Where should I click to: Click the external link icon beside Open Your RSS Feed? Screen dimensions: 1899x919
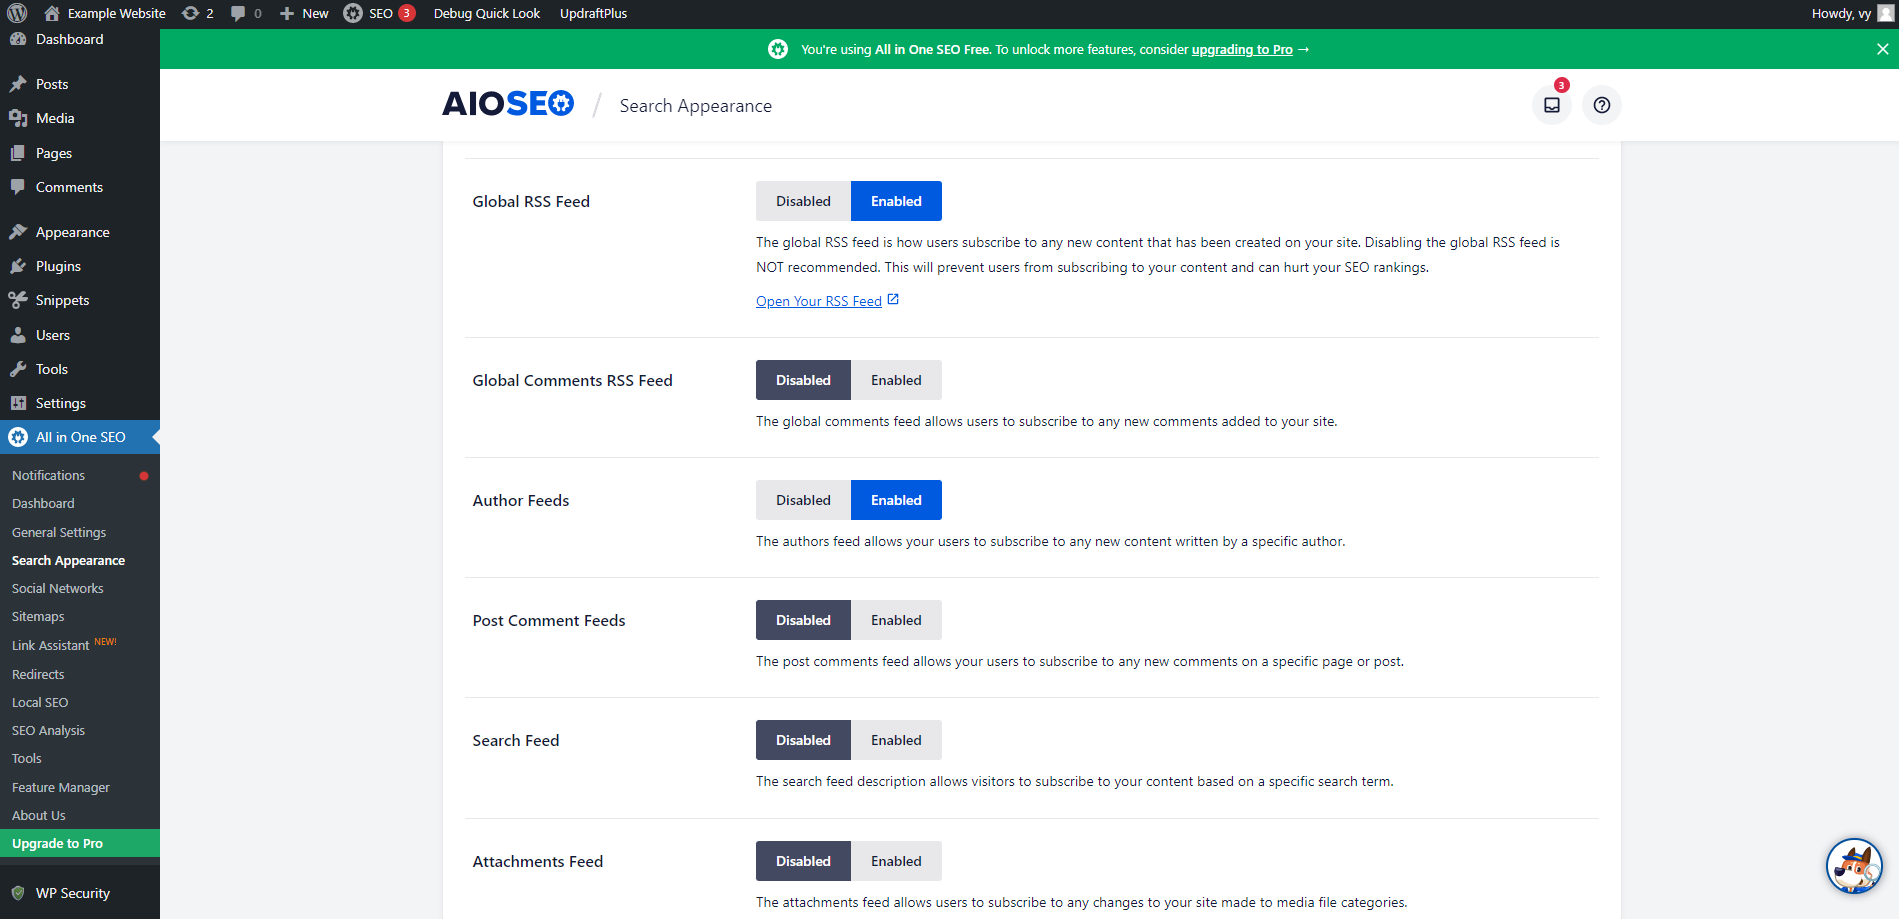[893, 299]
